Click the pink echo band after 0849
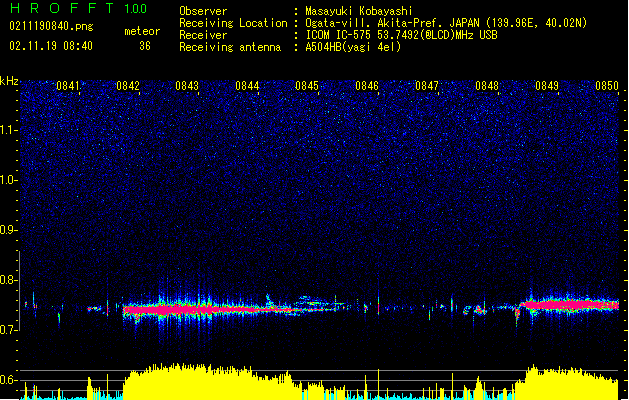Viewport: 629px width, 400px height. click(x=572, y=305)
